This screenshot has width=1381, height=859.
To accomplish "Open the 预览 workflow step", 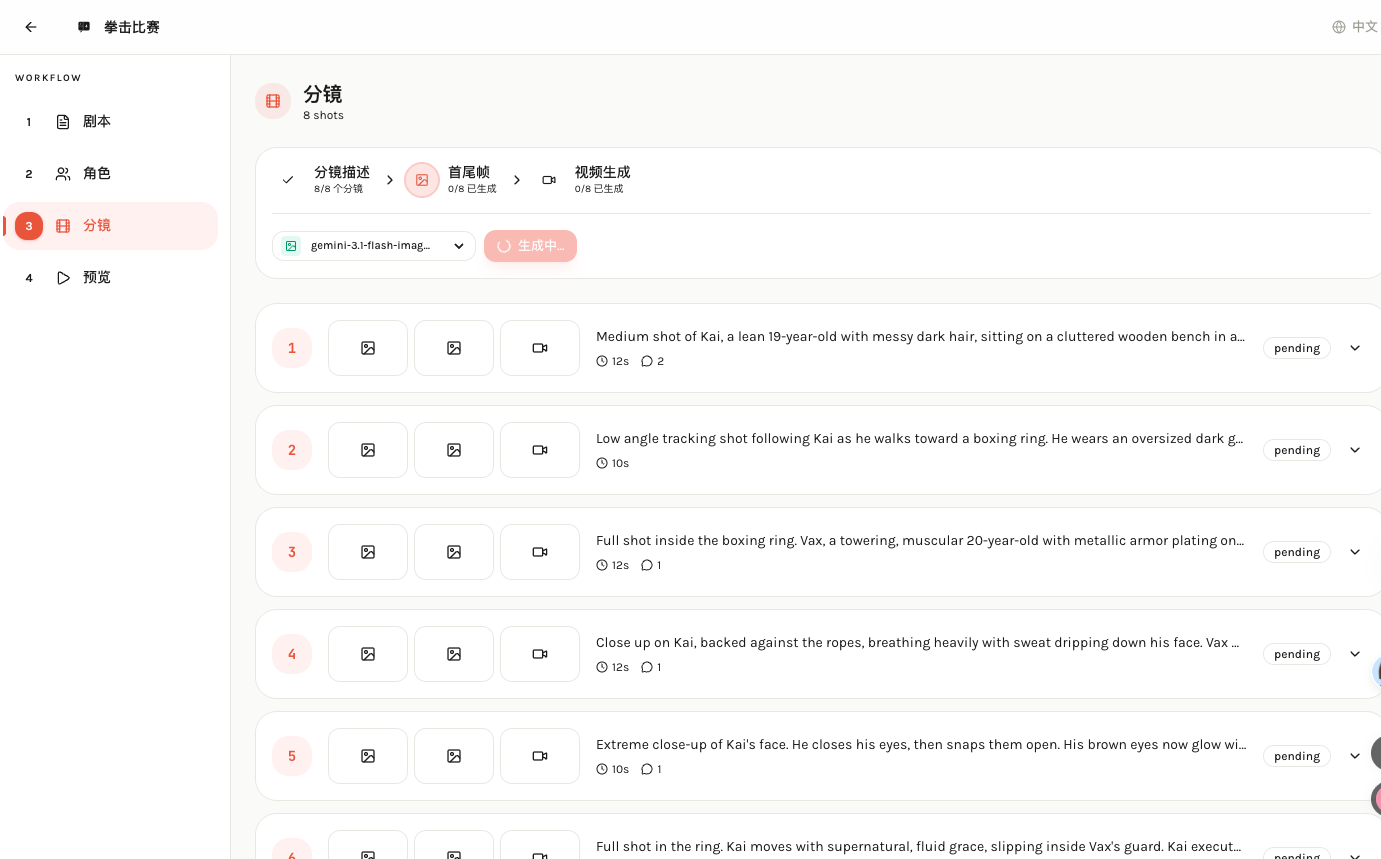I will pyautogui.click(x=97, y=278).
